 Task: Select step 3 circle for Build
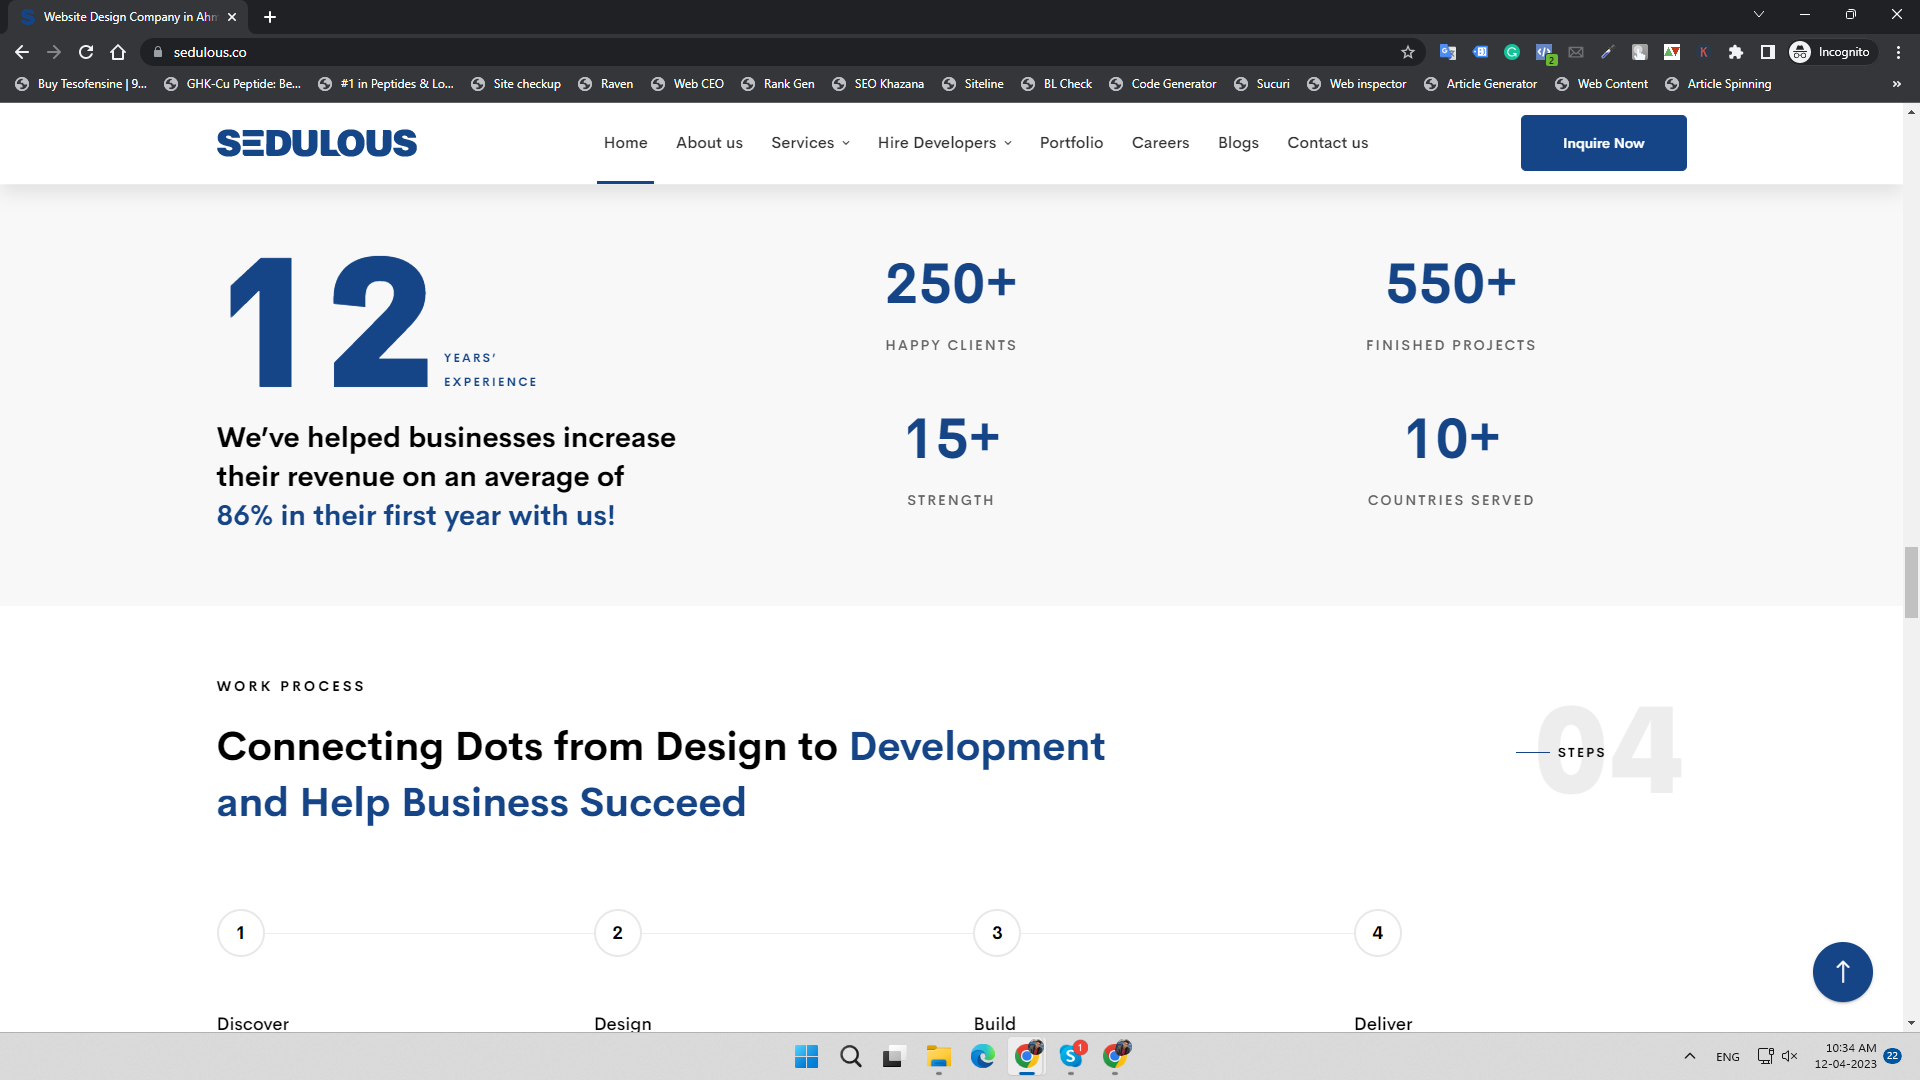click(x=997, y=933)
